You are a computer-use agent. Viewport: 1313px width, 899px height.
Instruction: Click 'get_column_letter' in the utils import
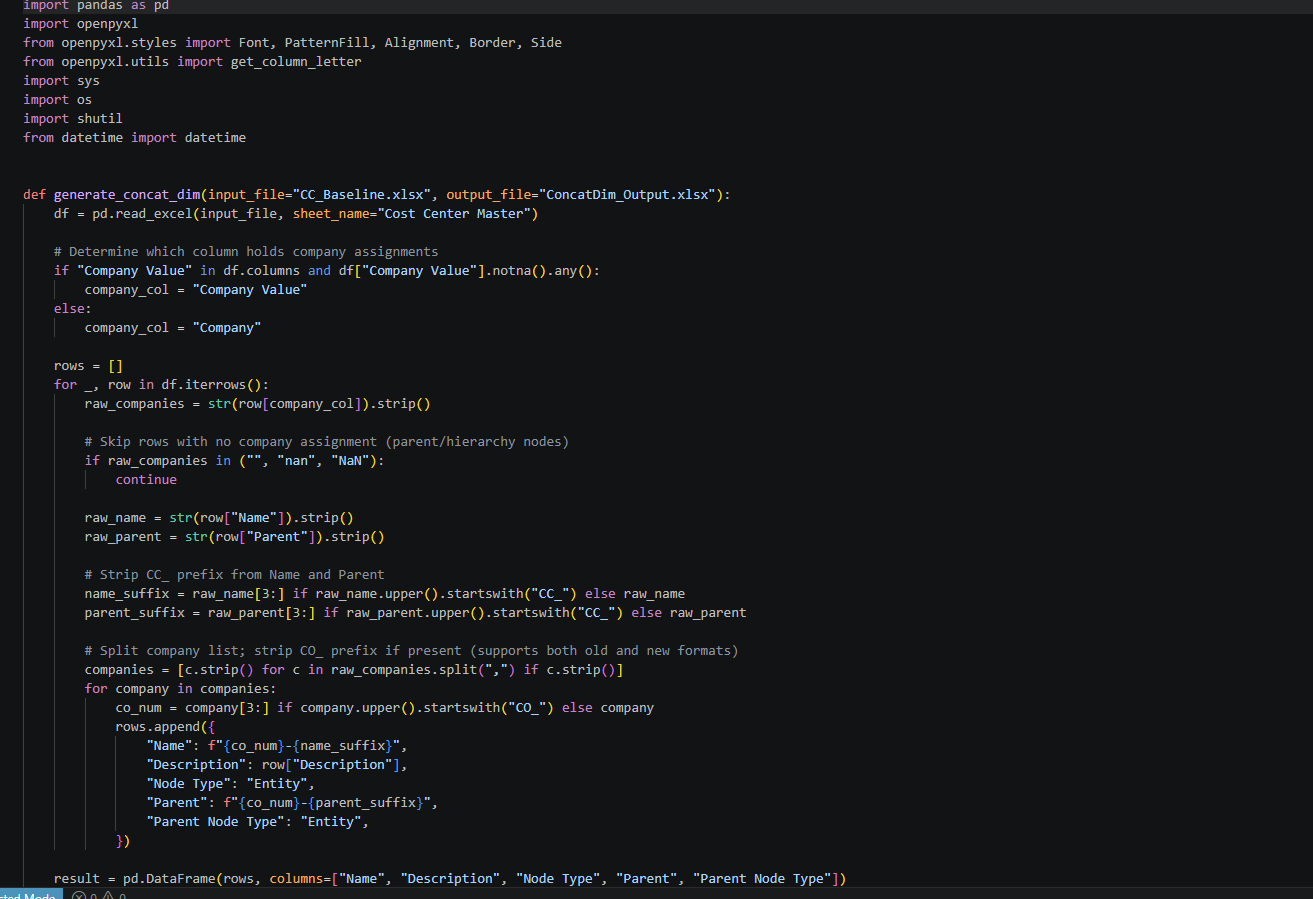[x=296, y=62]
